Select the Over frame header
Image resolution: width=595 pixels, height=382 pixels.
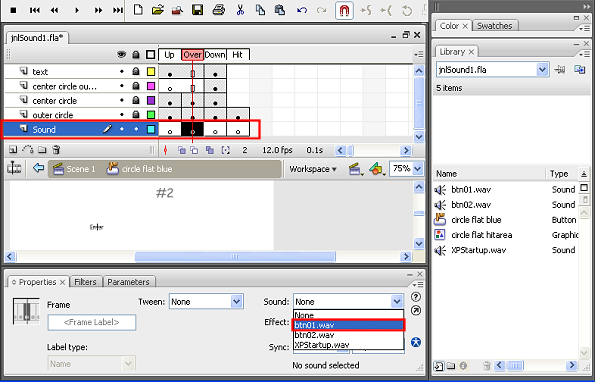(192, 55)
